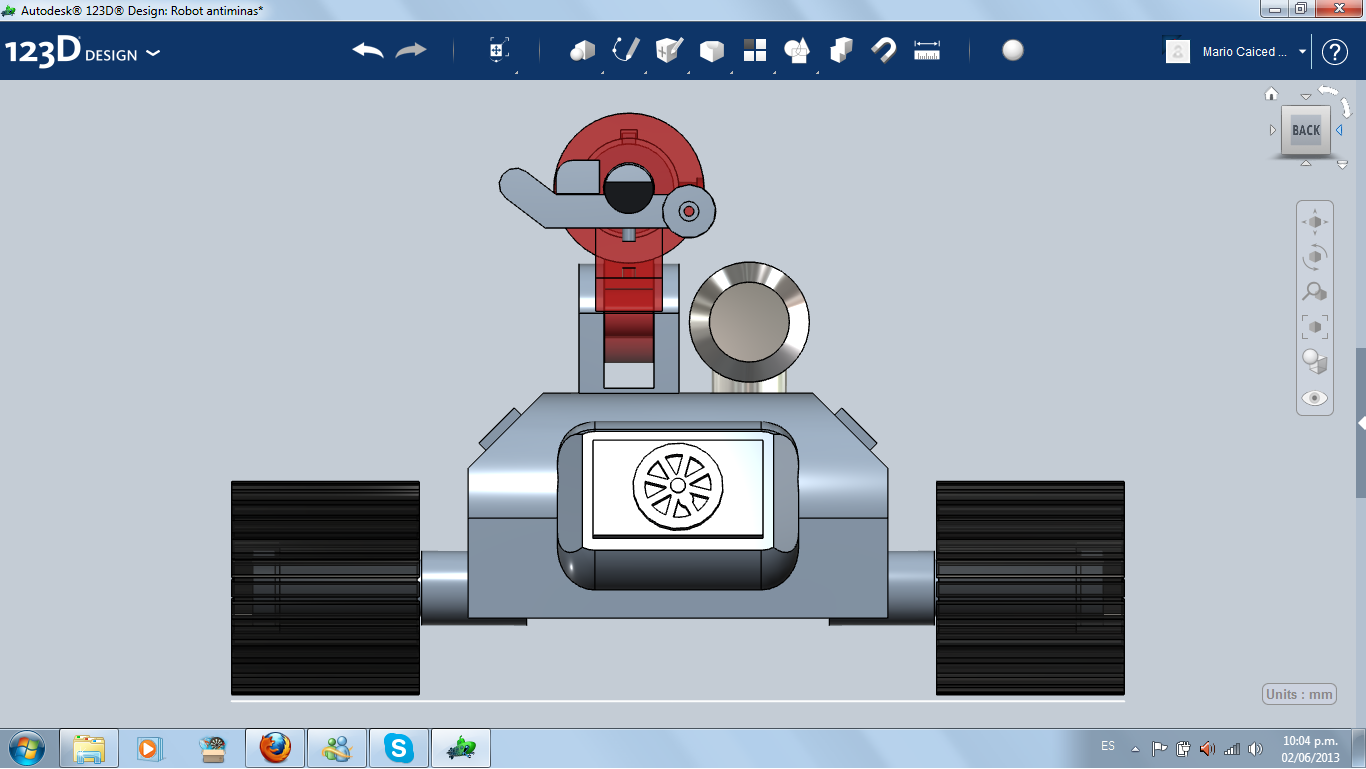Open Windows Live Messenger from taskbar
1366x769 pixels.
tap(337, 748)
